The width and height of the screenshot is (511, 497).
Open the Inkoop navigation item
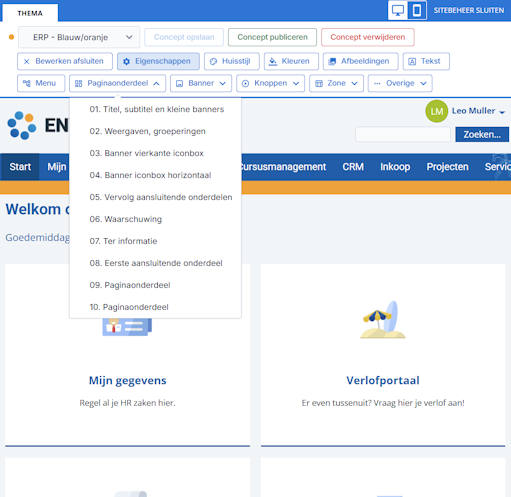(395, 167)
